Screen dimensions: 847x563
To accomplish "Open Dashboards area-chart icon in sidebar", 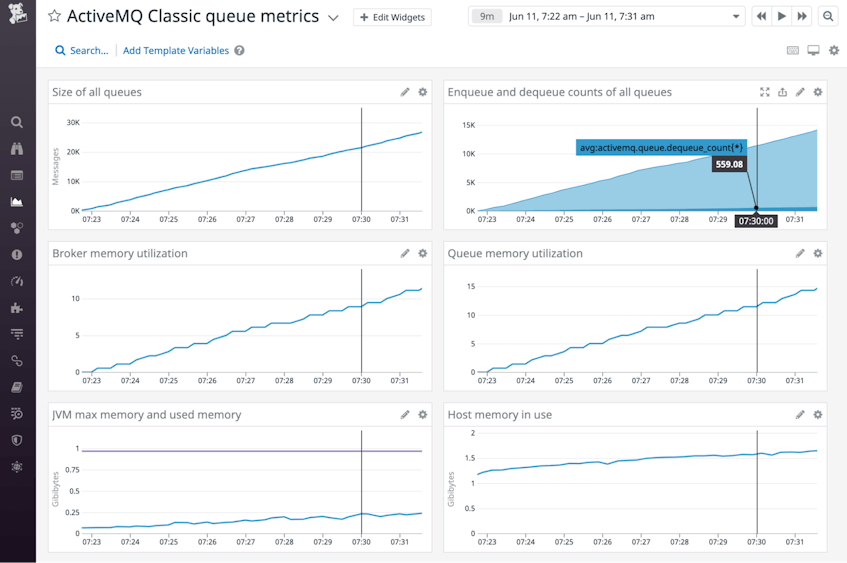I will click(17, 202).
